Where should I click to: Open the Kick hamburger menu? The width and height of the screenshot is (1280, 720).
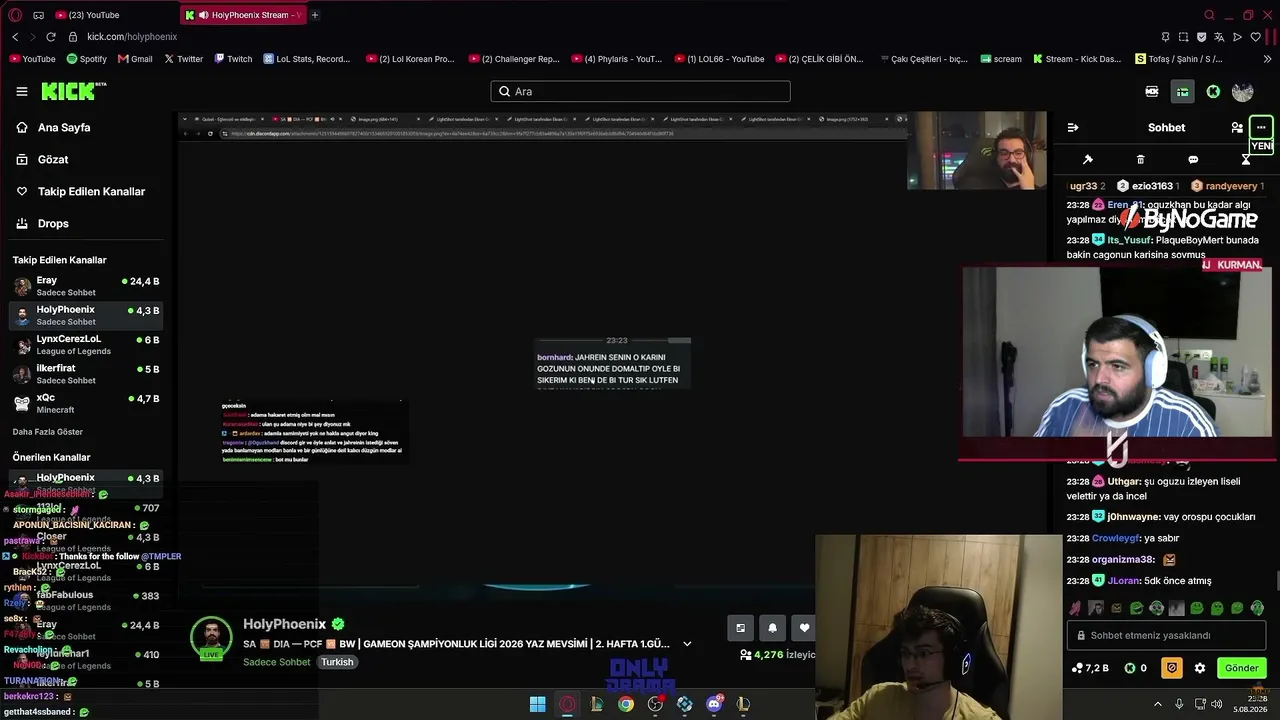coord(22,91)
